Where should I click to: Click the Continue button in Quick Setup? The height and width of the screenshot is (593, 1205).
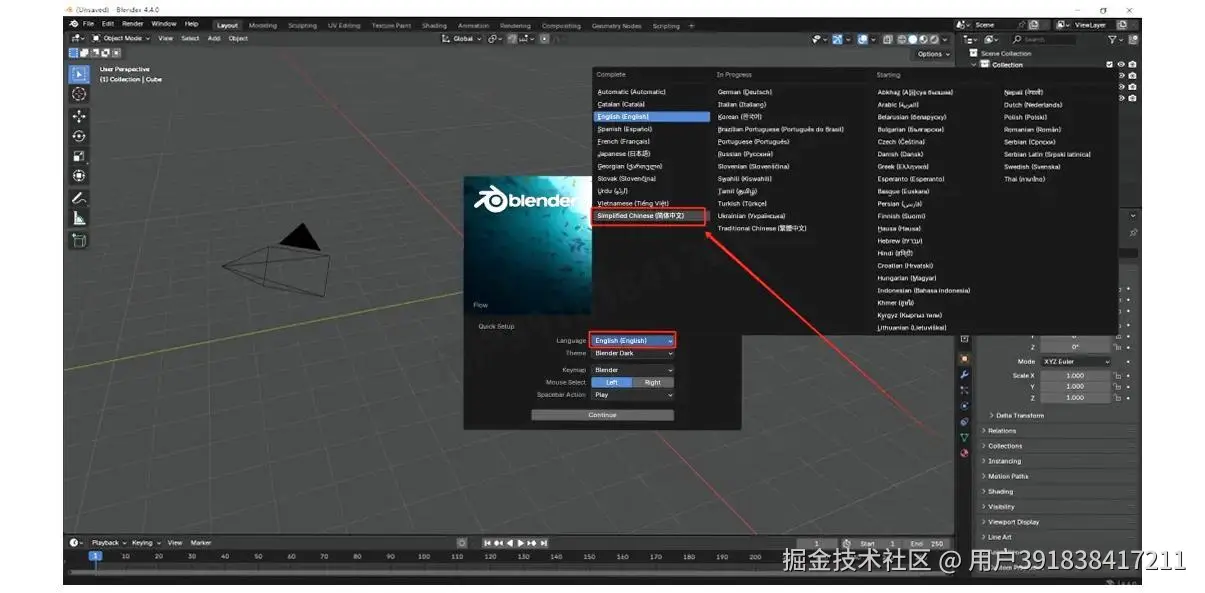pos(602,415)
